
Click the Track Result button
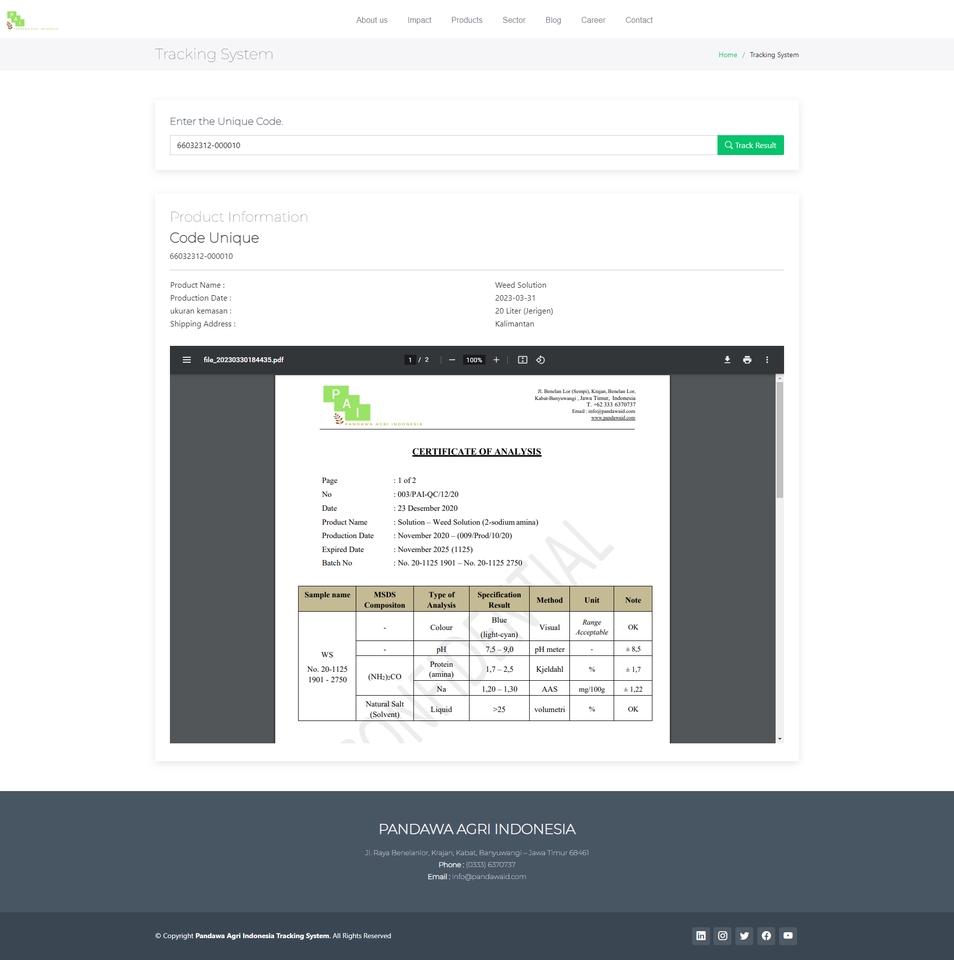pos(750,145)
